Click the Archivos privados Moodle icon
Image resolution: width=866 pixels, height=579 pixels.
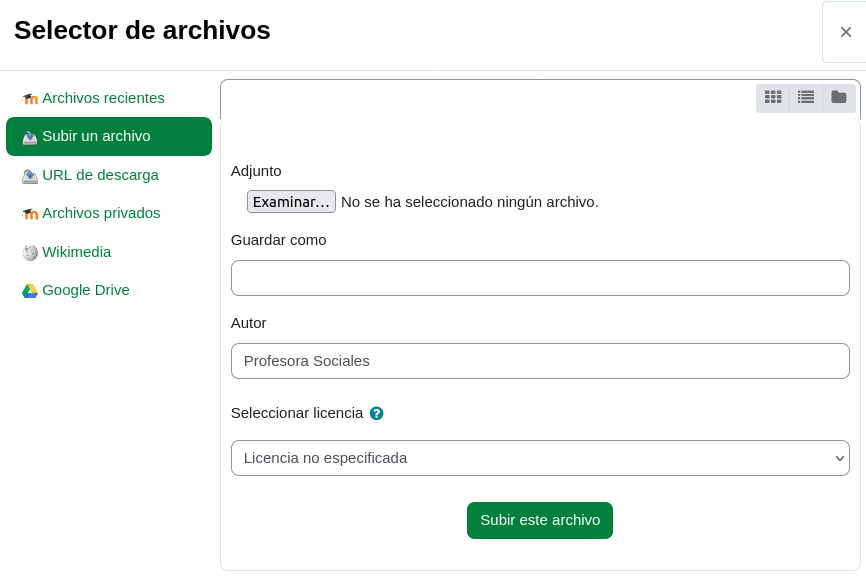(x=30, y=213)
